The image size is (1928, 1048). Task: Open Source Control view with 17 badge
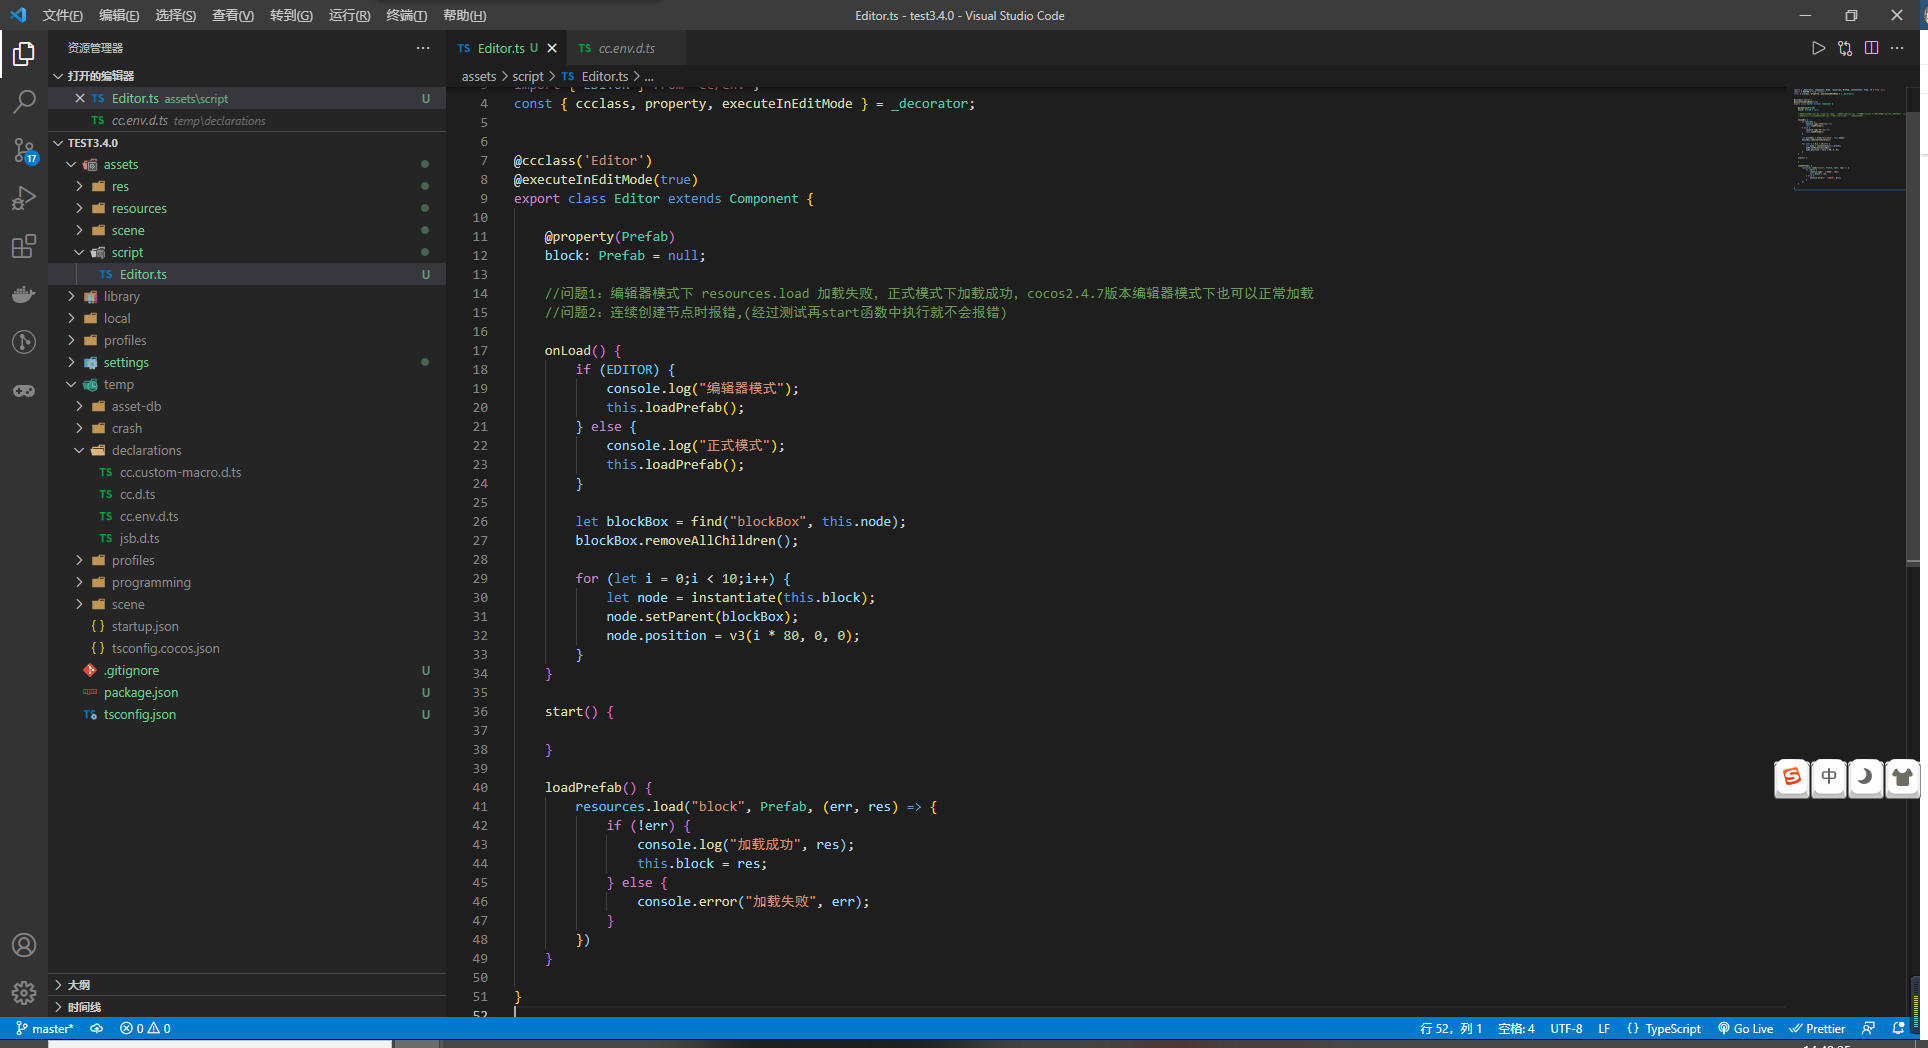[x=24, y=150]
